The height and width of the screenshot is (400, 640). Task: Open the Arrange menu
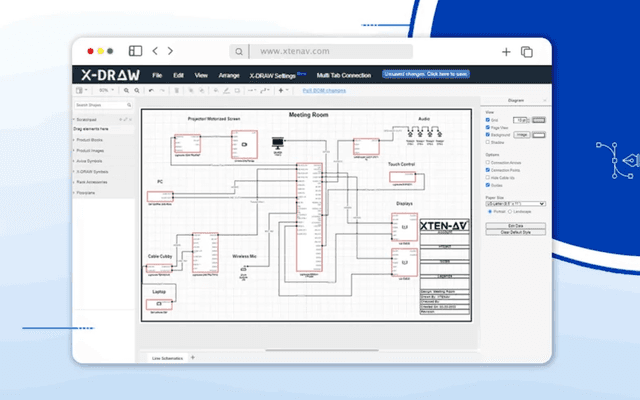pyautogui.click(x=228, y=75)
